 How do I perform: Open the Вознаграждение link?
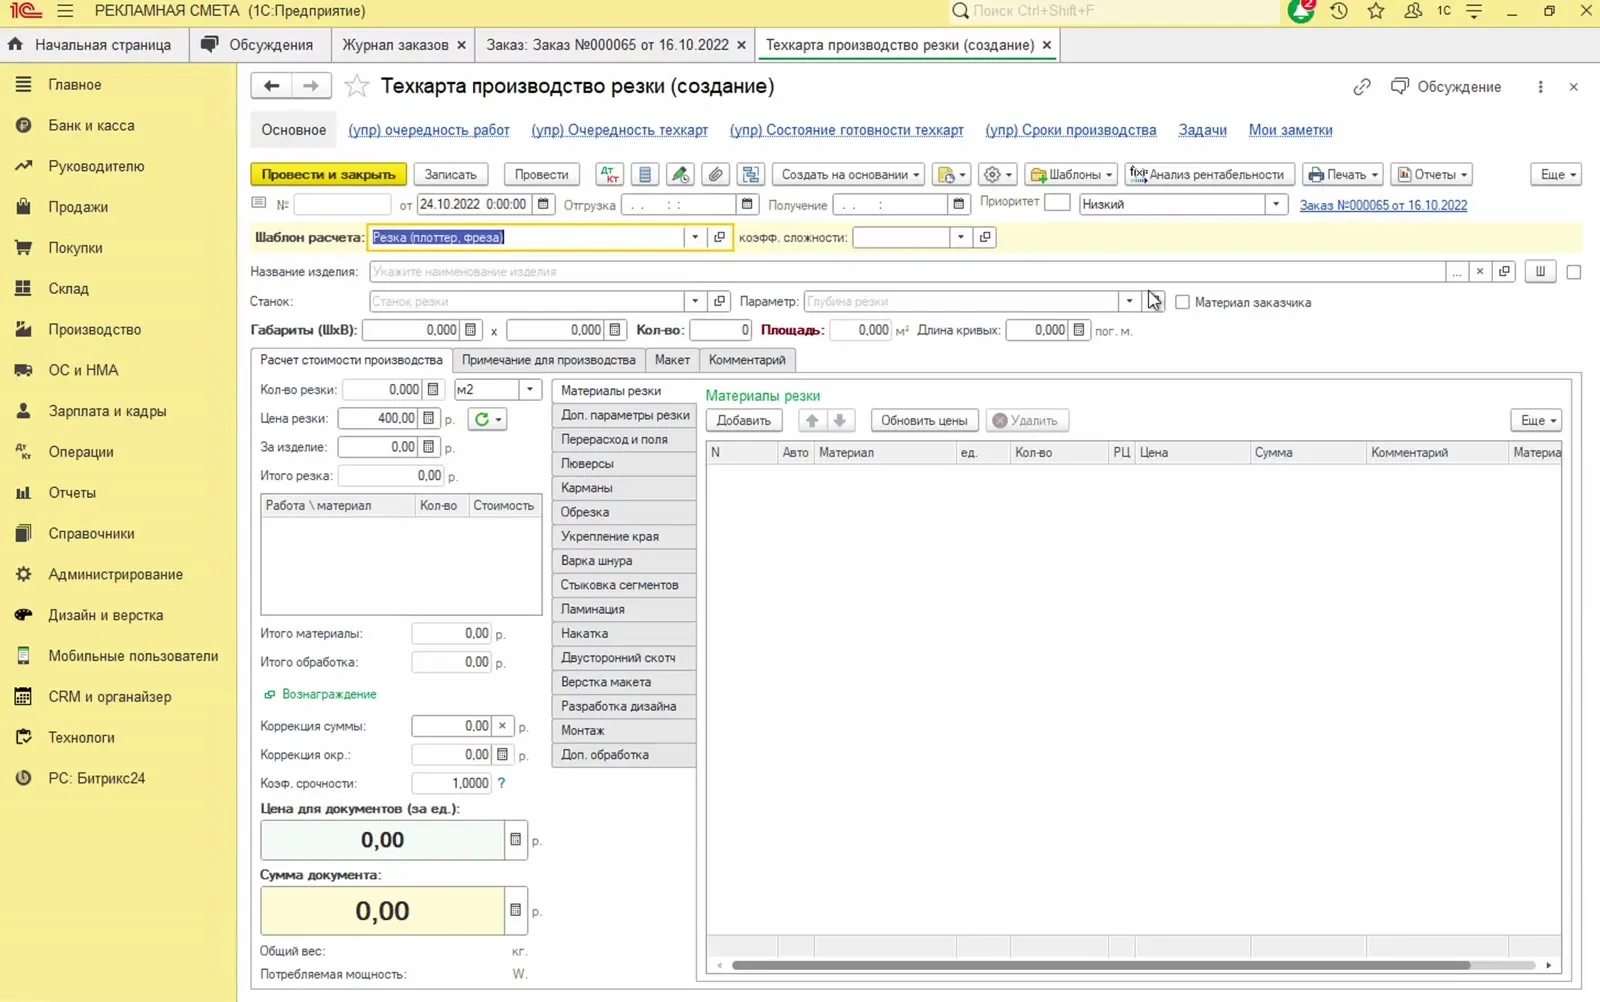(x=329, y=694)
